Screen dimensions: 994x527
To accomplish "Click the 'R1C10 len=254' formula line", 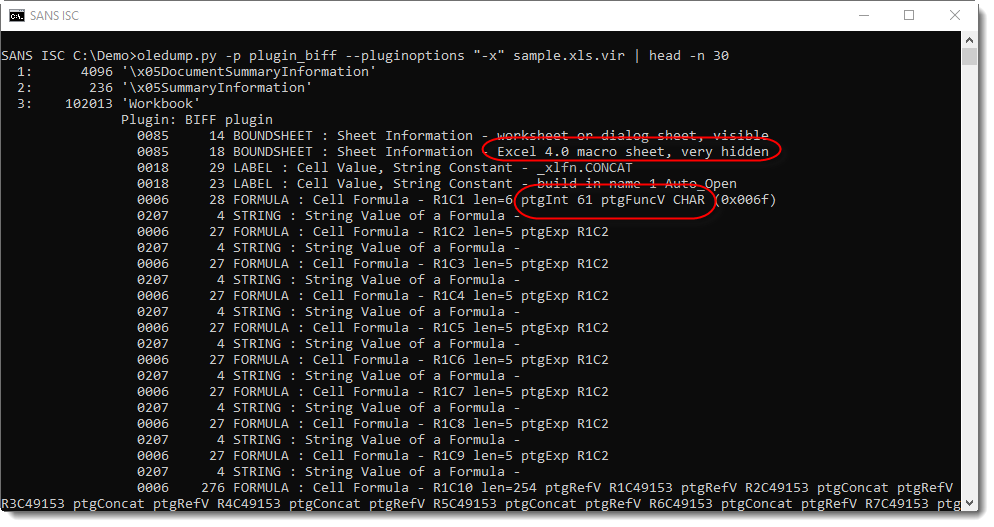I will tap(484, 488).
